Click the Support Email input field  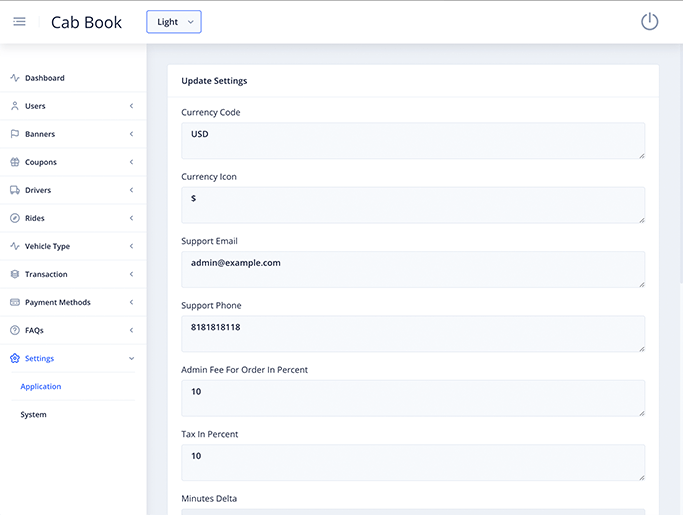pyautogui.click(x=412, y=269)
